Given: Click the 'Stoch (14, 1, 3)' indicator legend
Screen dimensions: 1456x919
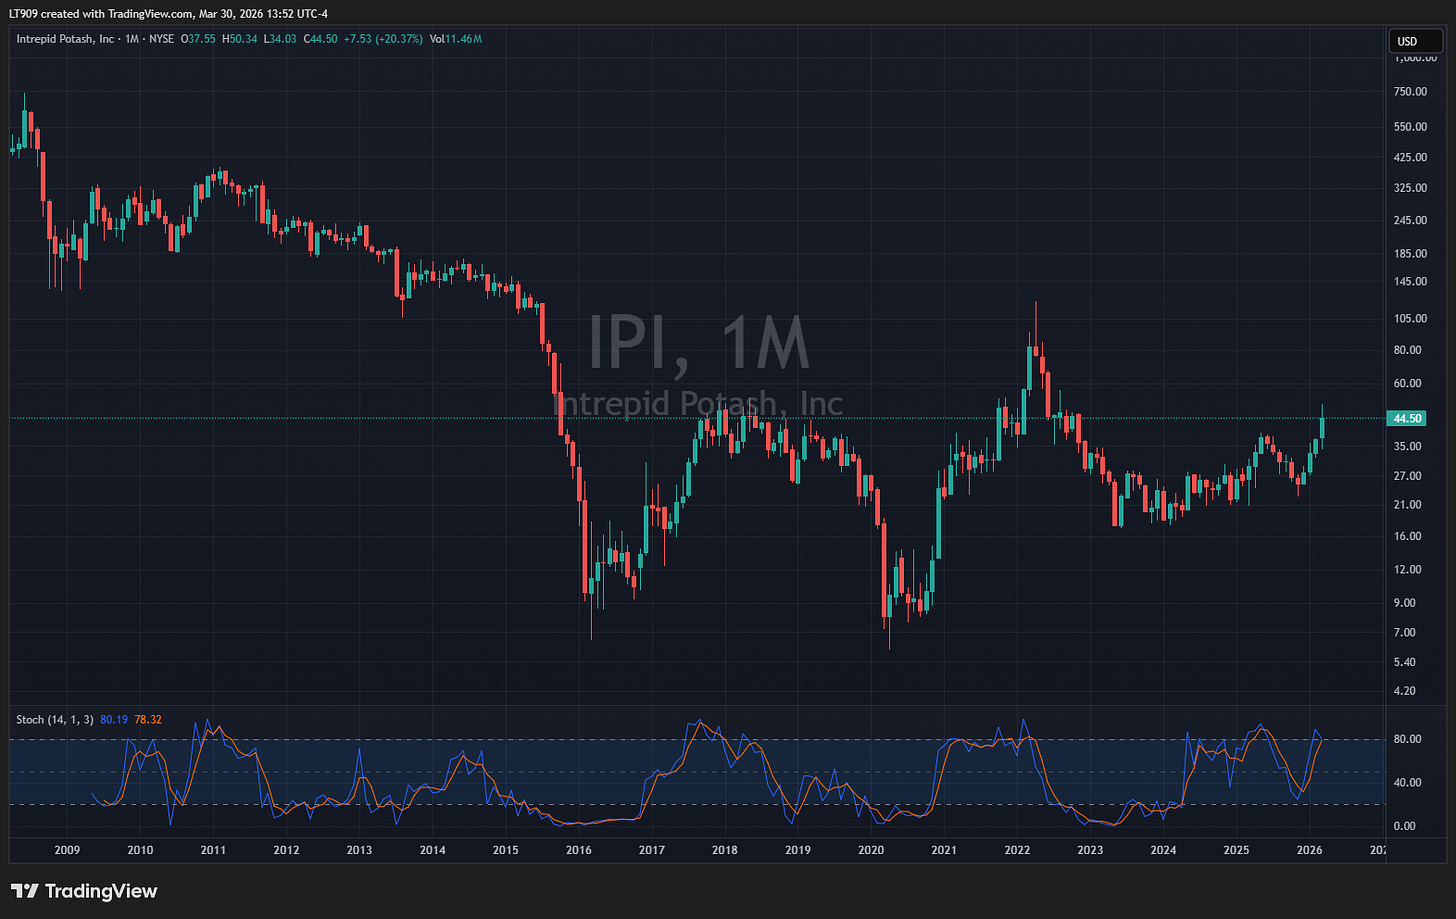Looking at the screenshot, I should [x=54, y=719].
